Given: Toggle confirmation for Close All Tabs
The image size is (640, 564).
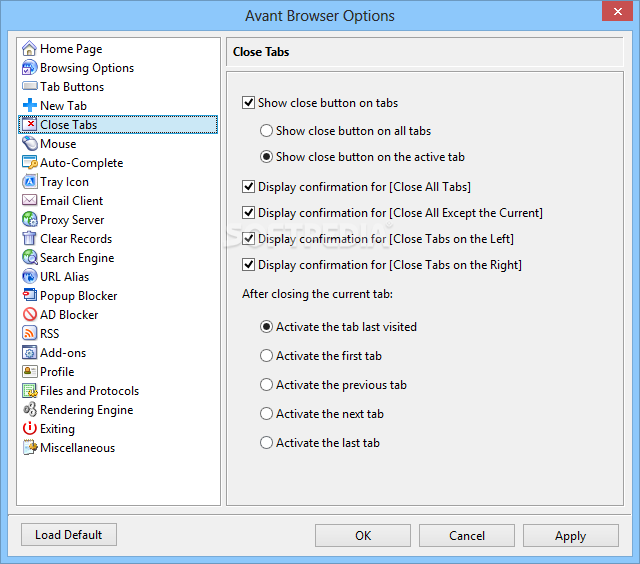Looking at the screenshot, I should [248, 187].
